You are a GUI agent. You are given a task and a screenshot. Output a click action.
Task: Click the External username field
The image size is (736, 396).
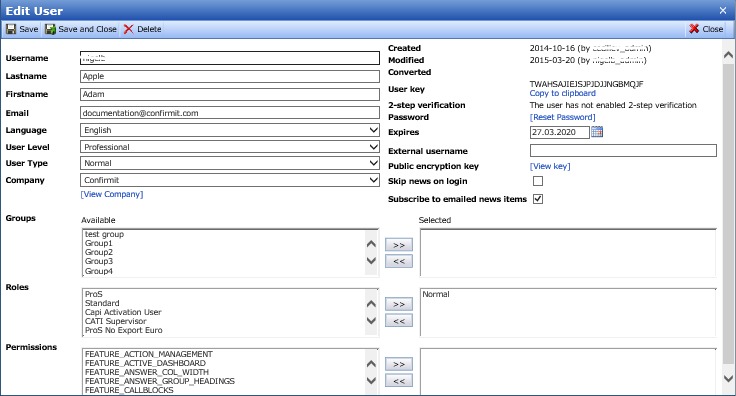623,151
